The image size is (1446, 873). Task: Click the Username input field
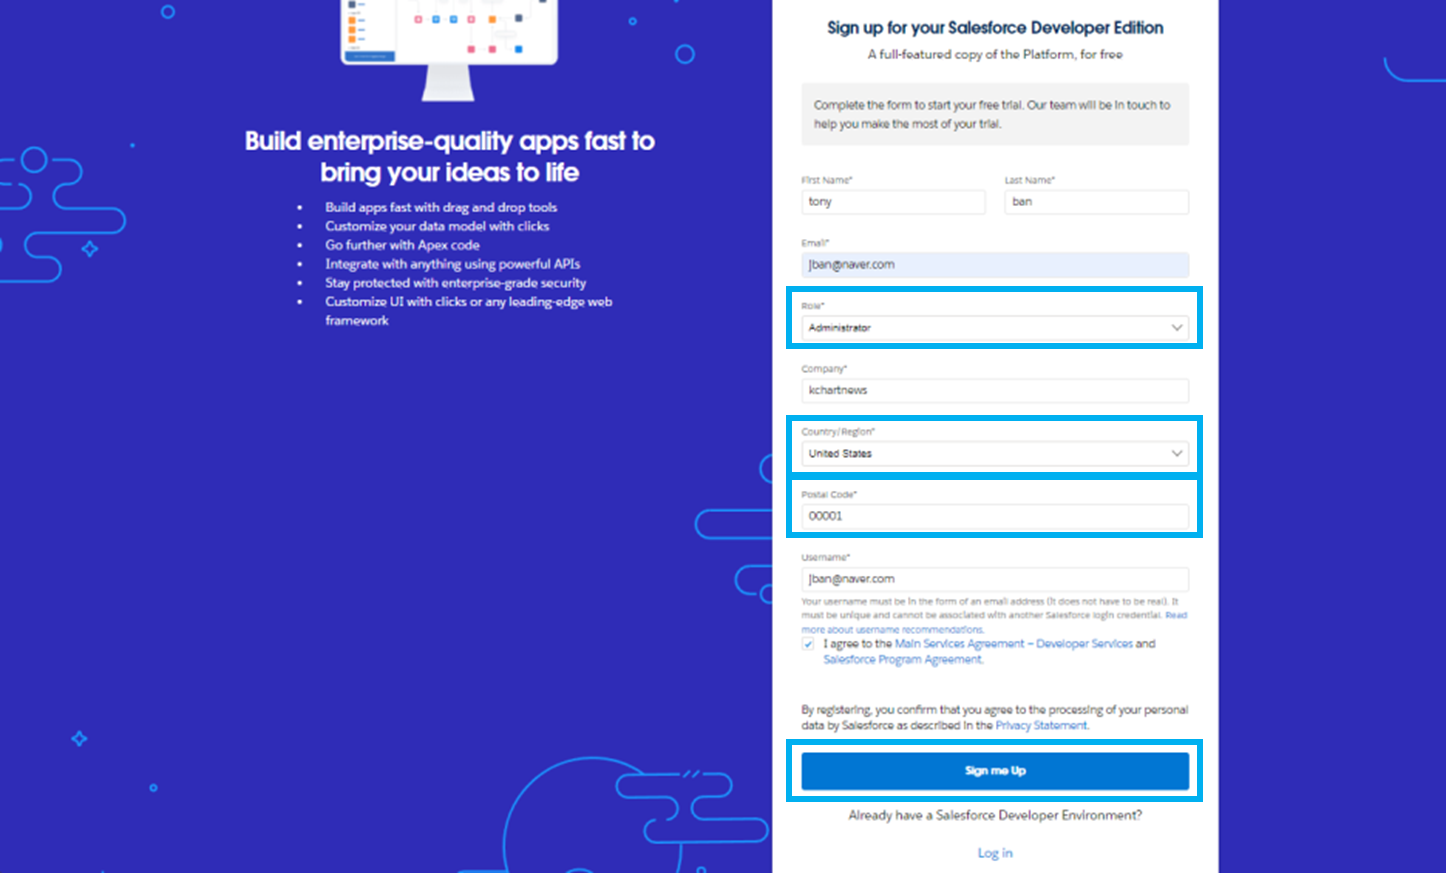[995, 579]
